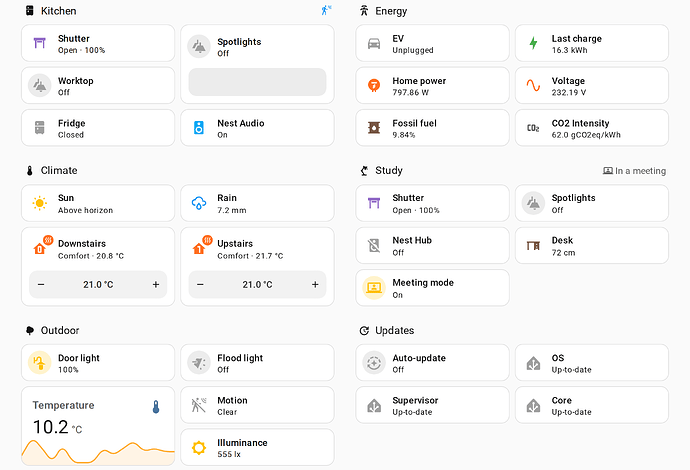This screenshot has width=690, height=470.
Task: Toggle the Auto-update icon
Action: coord(374,363)
